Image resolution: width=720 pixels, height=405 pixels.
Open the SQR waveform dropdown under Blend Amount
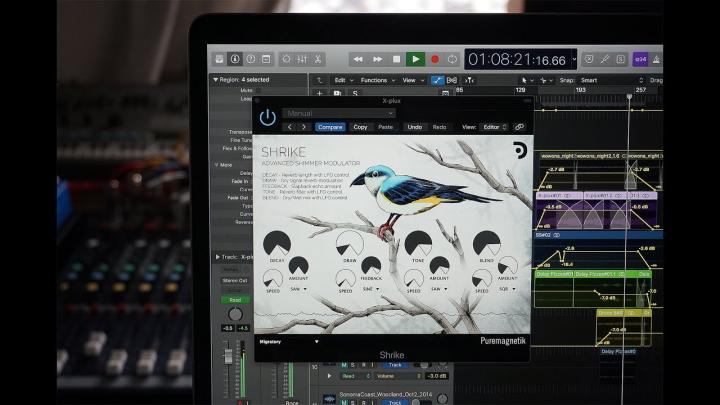[x=507, y=289]
